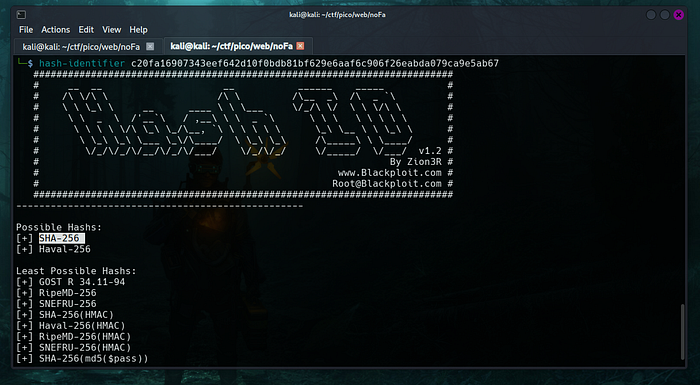Image resolution: width=700 pixels, height=385 pixels.
Task: Click the SHA-256(md5($pass)) entry
Action: tap(93, 359)
